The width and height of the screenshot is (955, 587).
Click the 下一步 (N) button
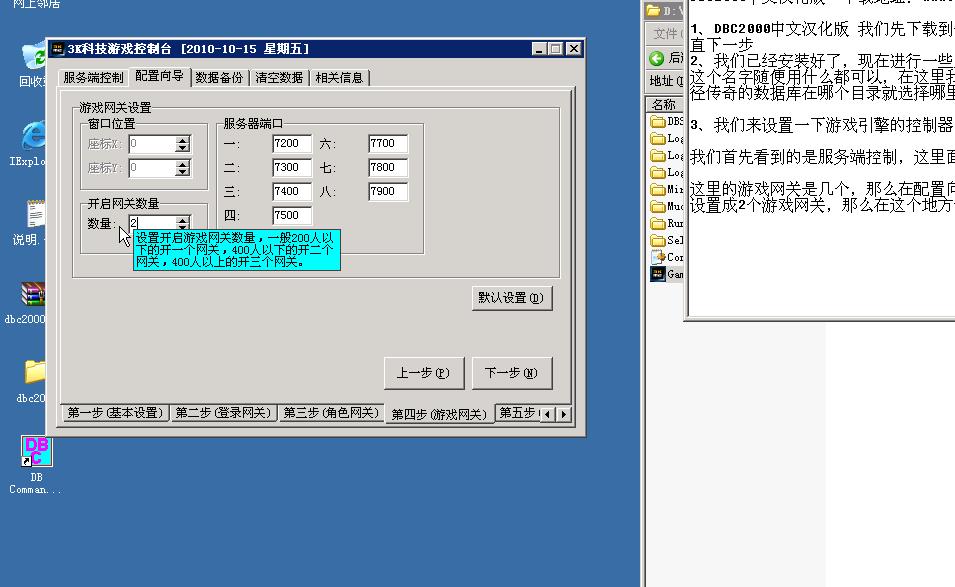512,373
